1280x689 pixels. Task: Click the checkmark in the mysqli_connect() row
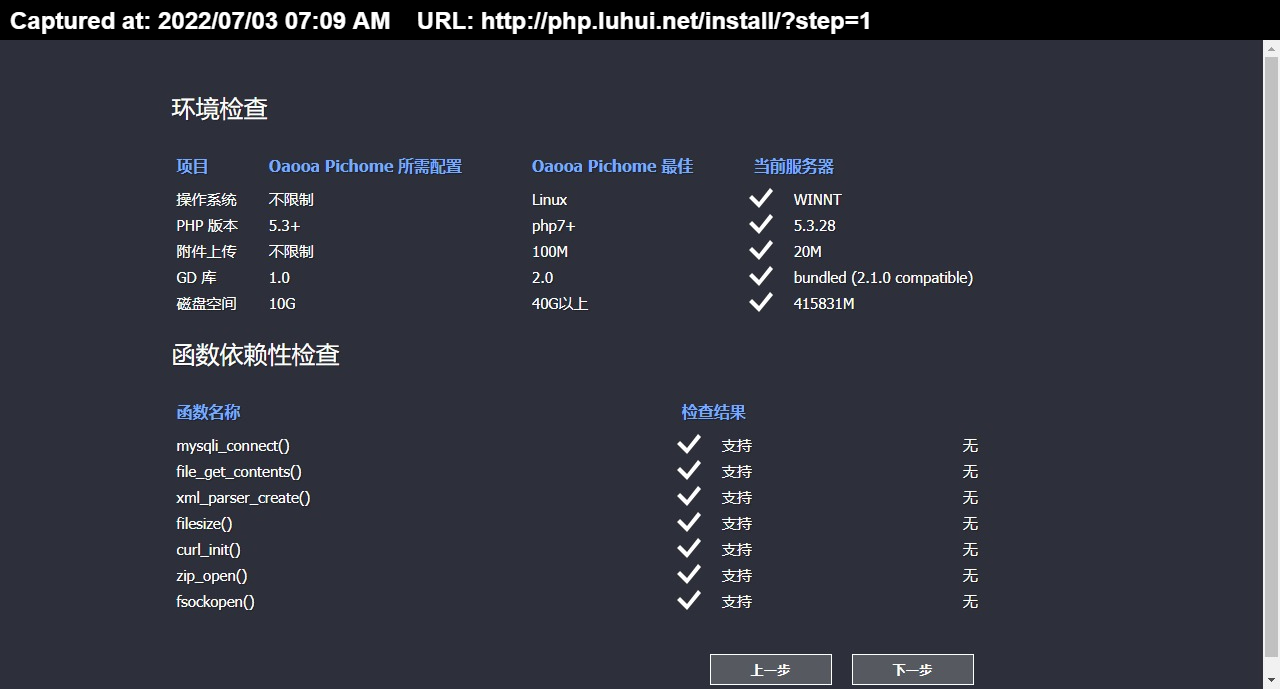[x=689, y=443]
